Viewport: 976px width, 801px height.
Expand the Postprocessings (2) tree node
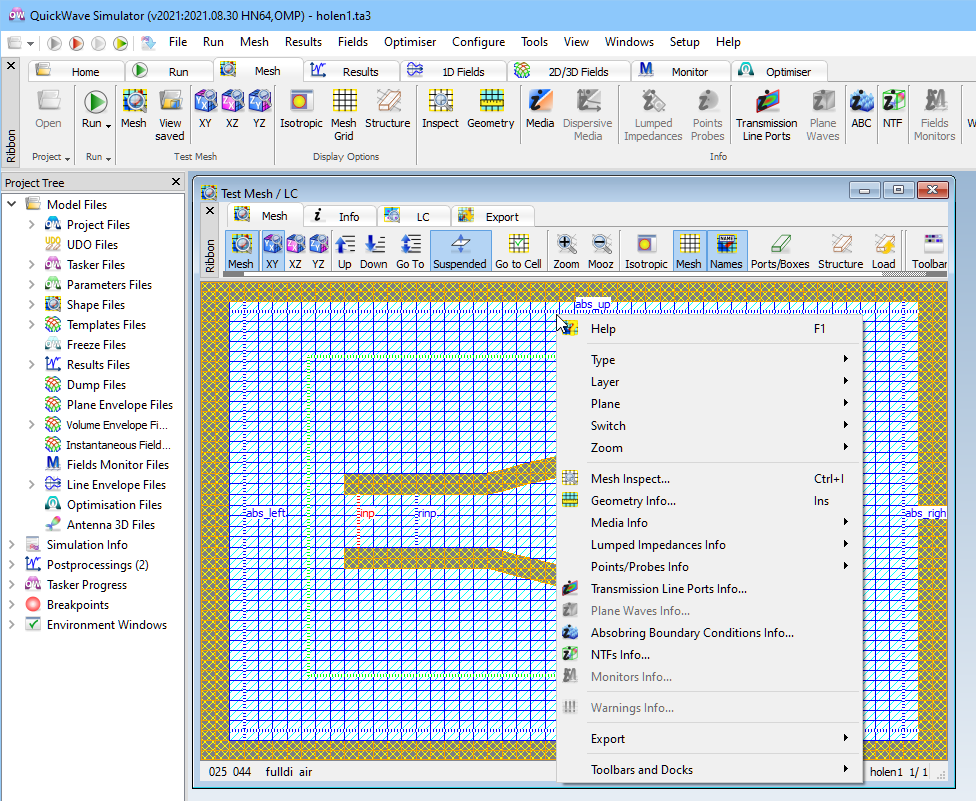coord(12,564)
